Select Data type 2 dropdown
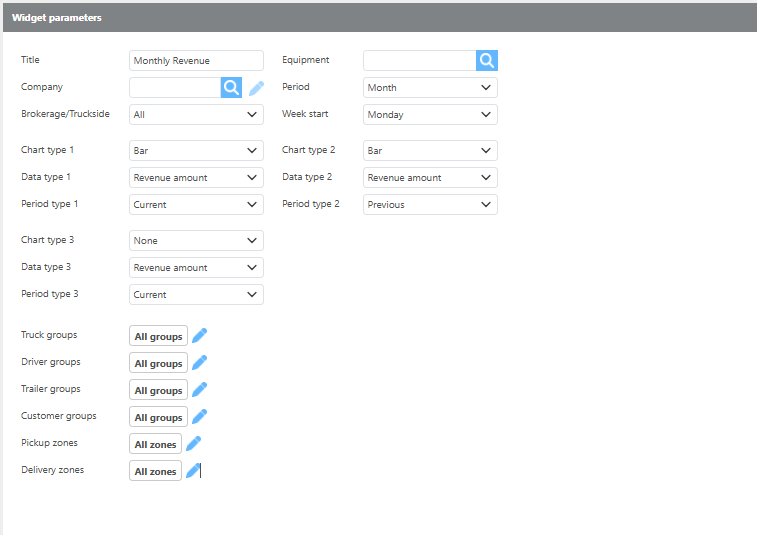The width and height of the screenshot is (757, 535). tap(430, 178)
